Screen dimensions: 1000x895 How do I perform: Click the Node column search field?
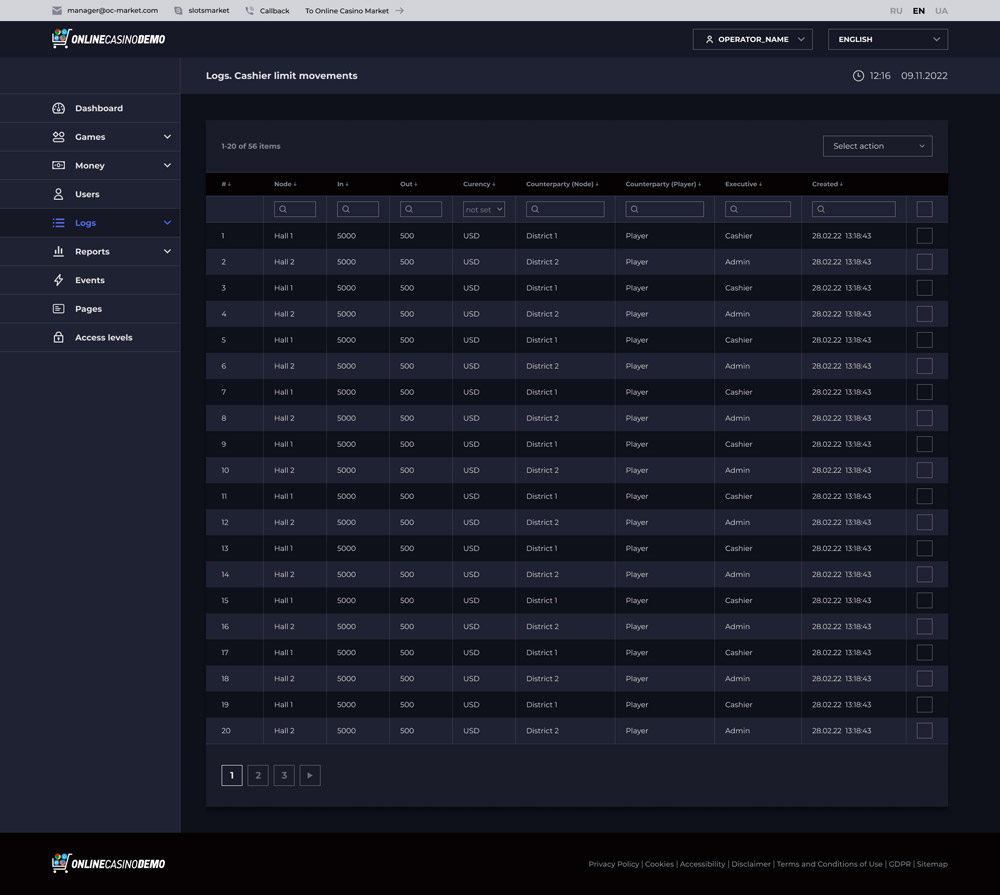pos(295,209)
